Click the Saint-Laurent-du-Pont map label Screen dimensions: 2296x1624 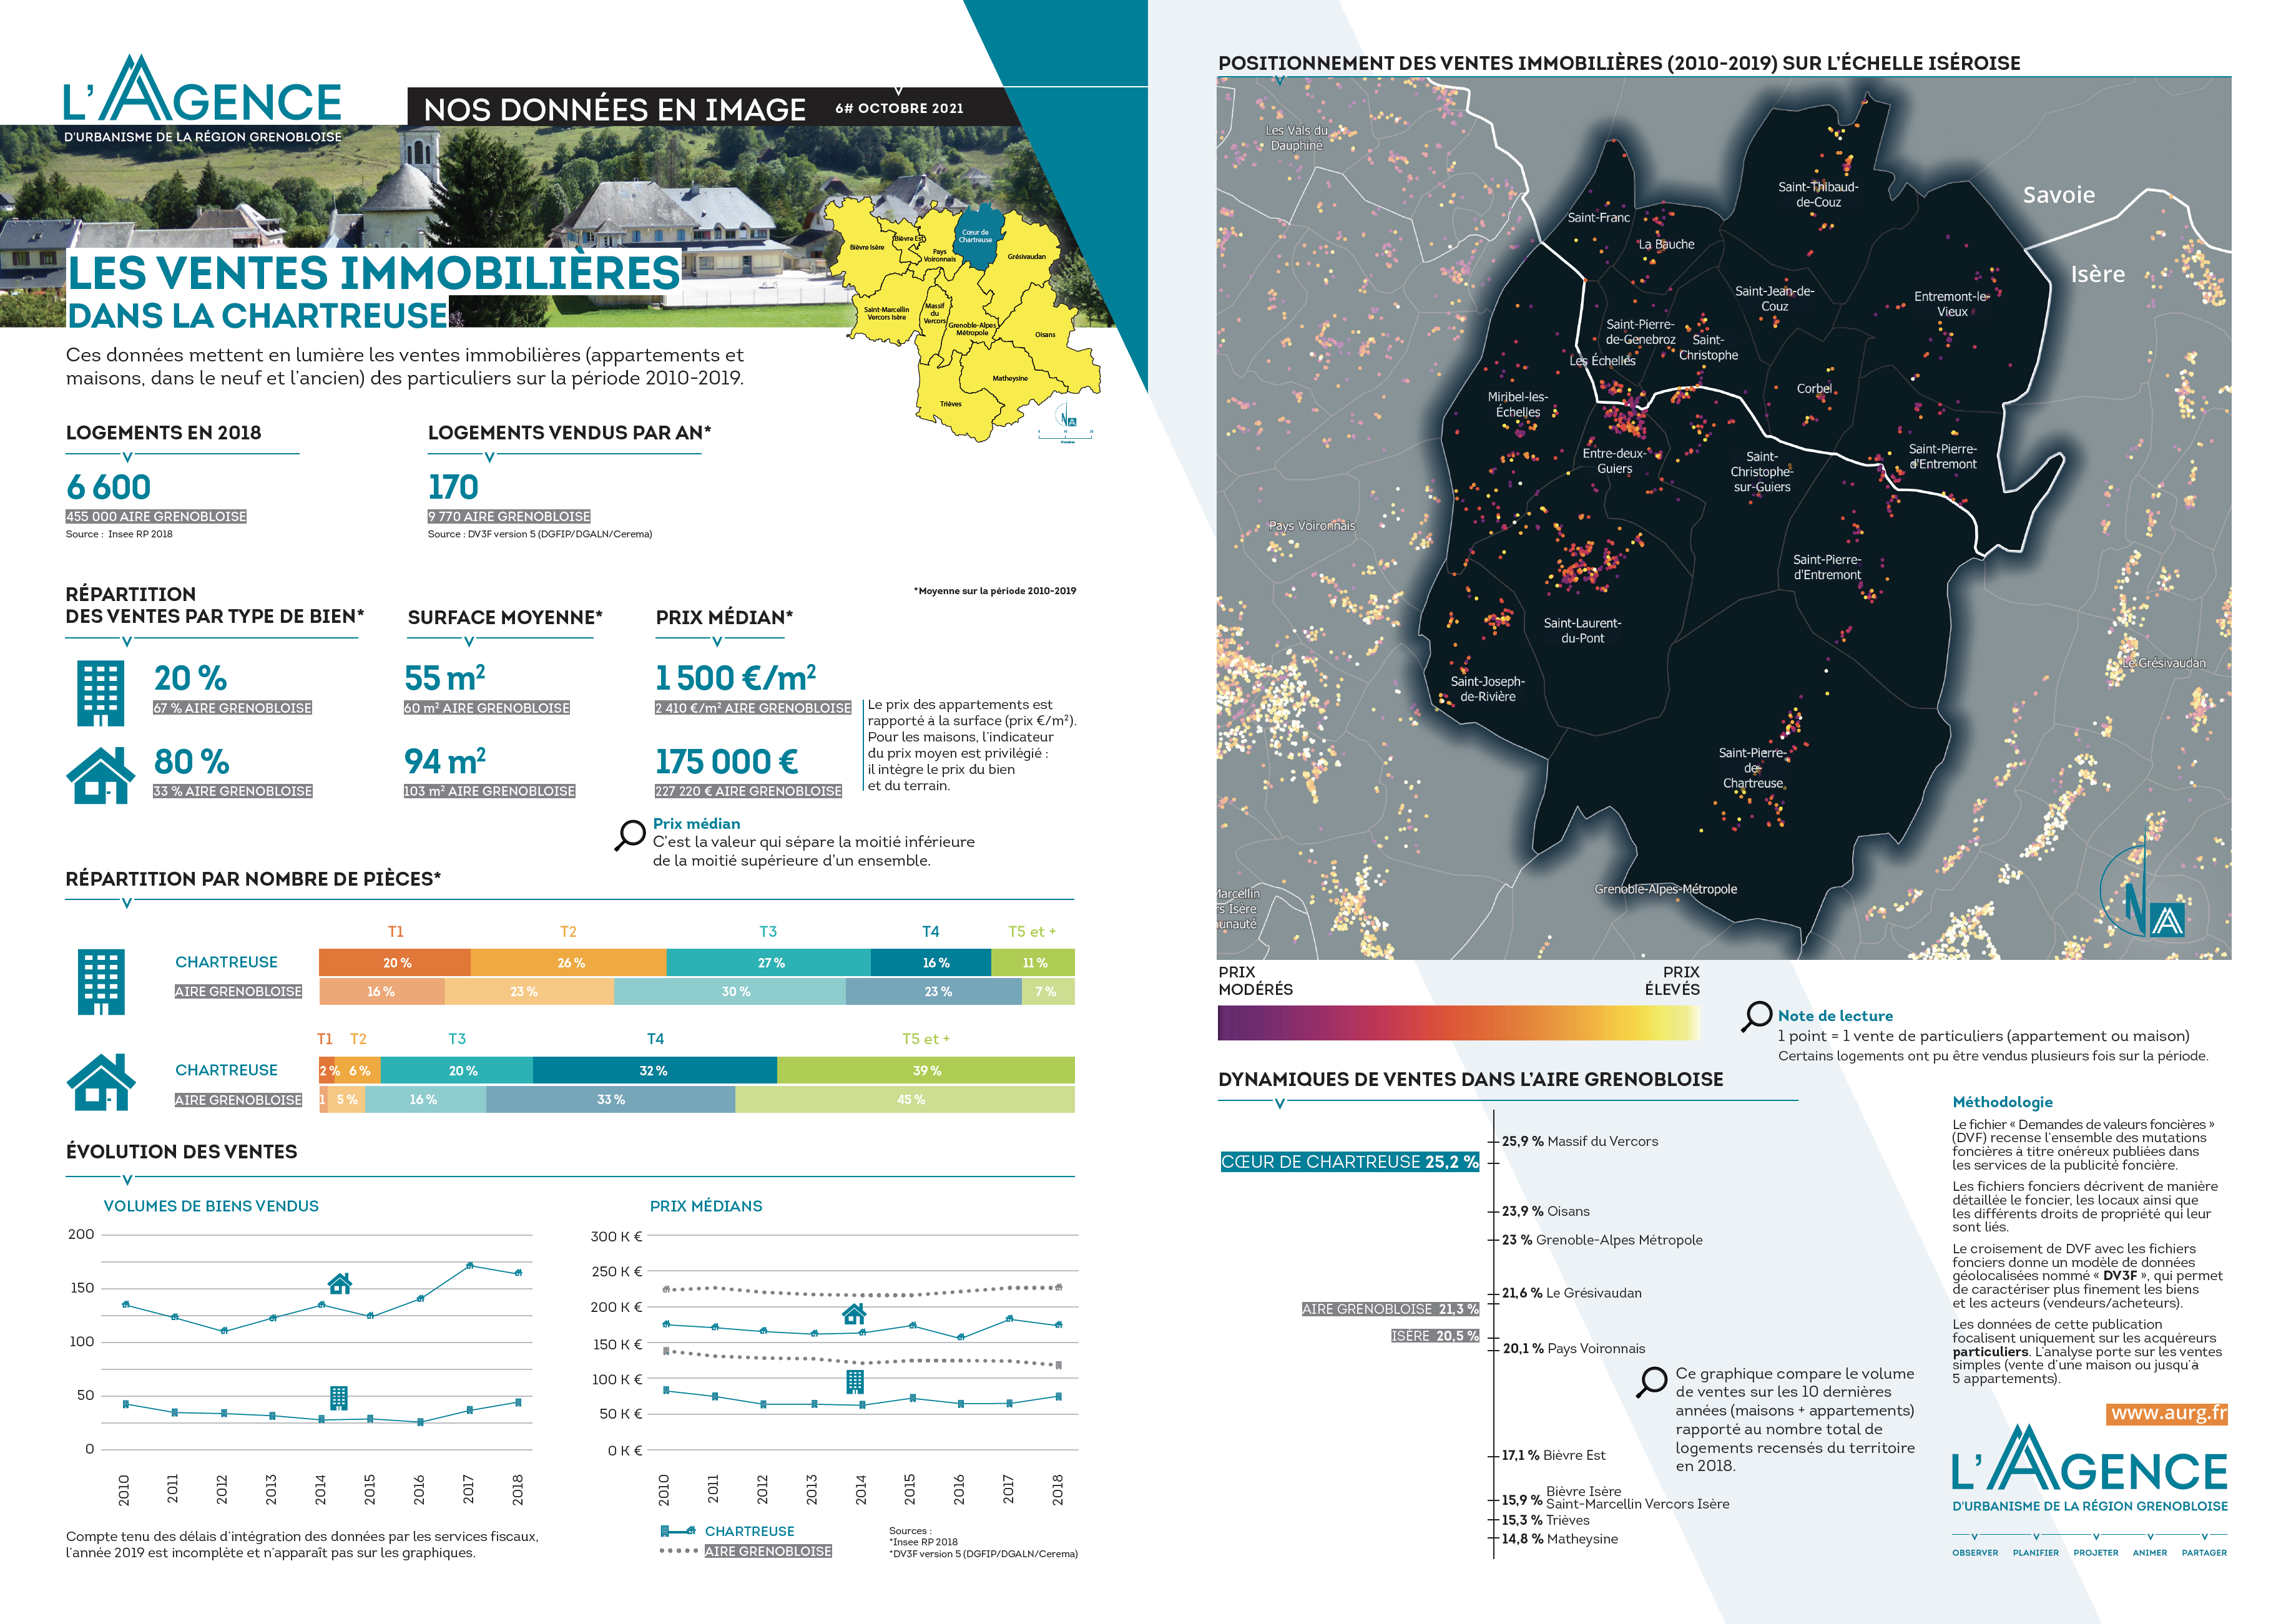(x=1582, y=630)
